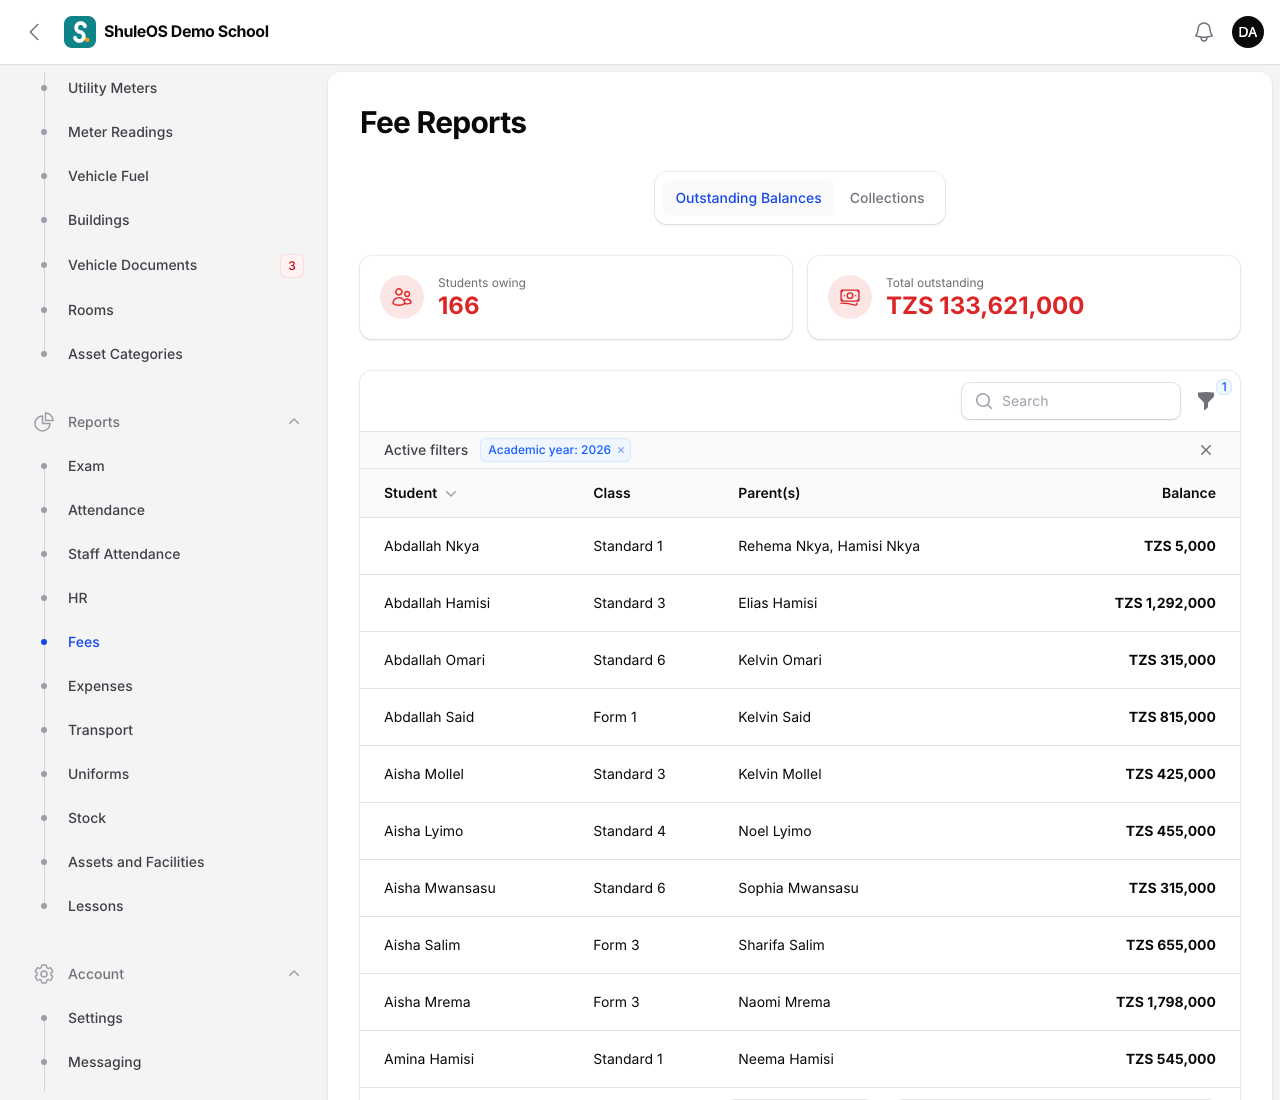Switch to the Outstanding Balances tab
The width and height of the screenshot is (1280, 1100).
tap(748, 198)
